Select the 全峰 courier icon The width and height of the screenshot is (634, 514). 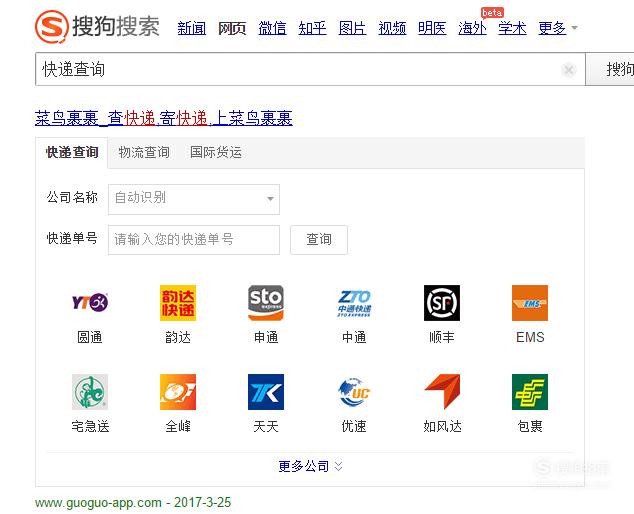pos(178,392)
